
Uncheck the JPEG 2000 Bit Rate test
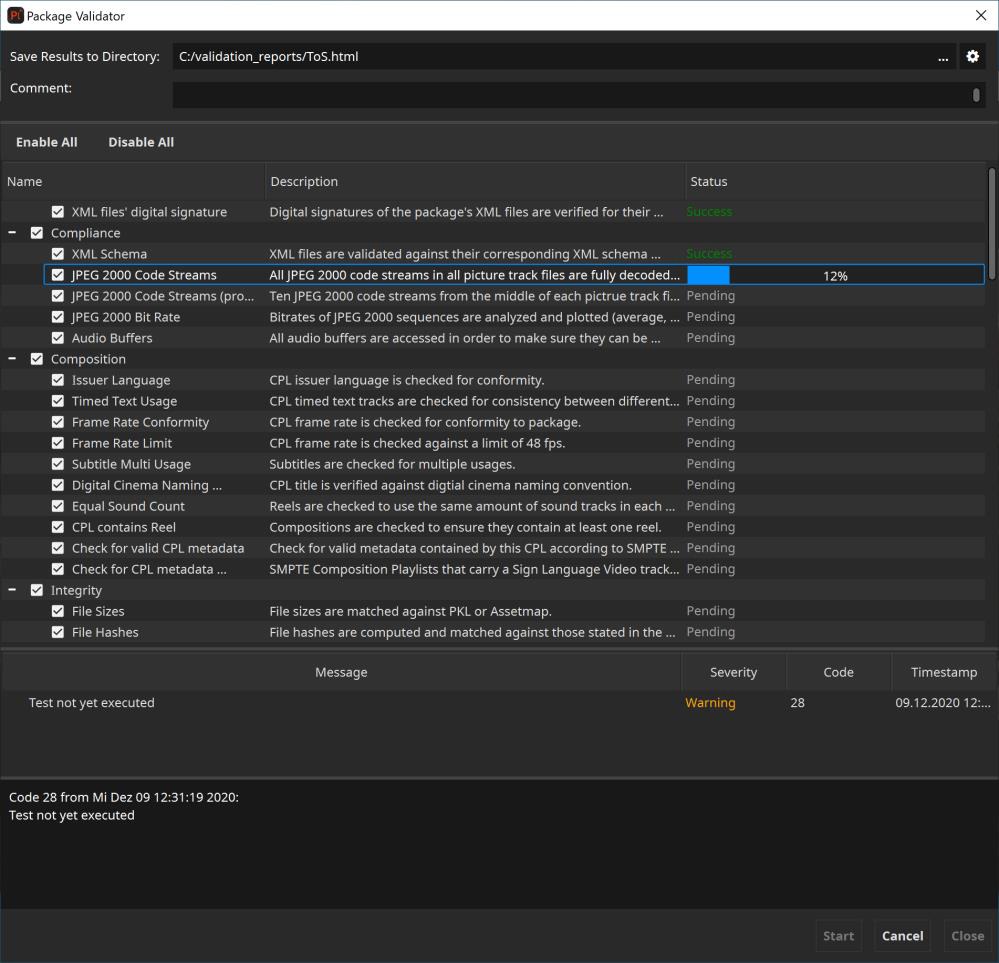(x=58, y=317)
